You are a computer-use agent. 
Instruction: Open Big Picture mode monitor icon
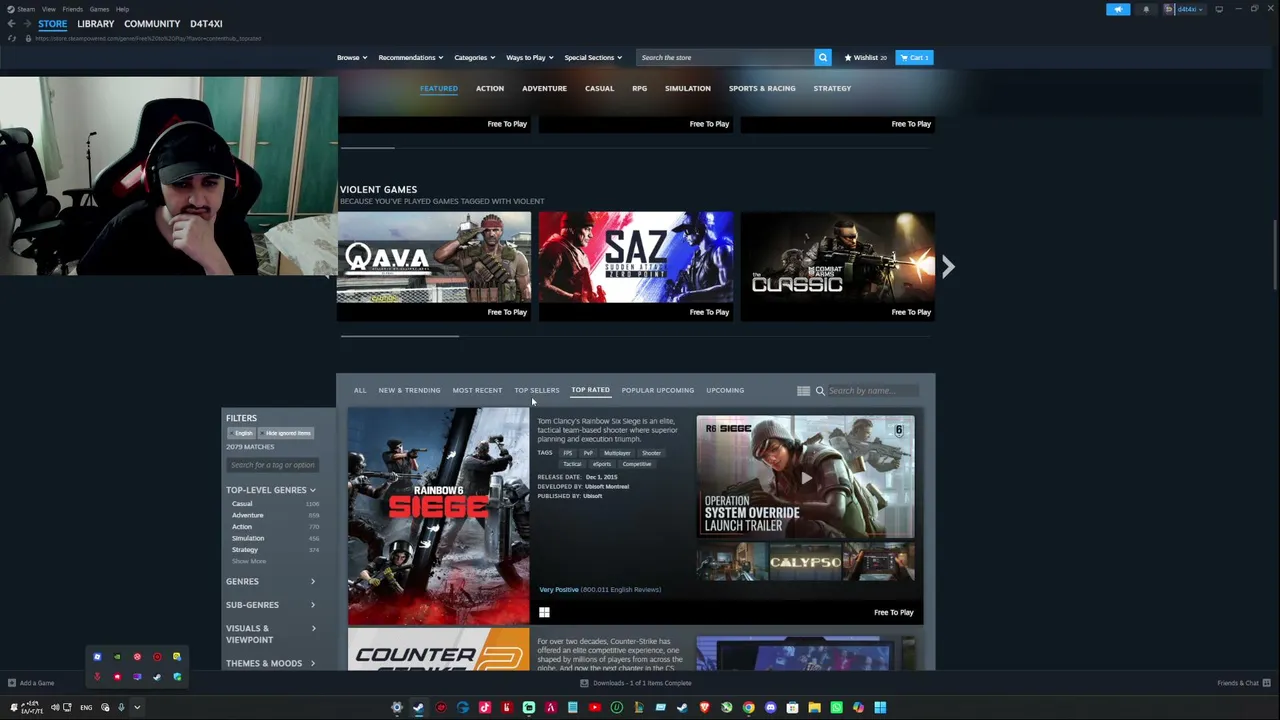pos(1219,9)
